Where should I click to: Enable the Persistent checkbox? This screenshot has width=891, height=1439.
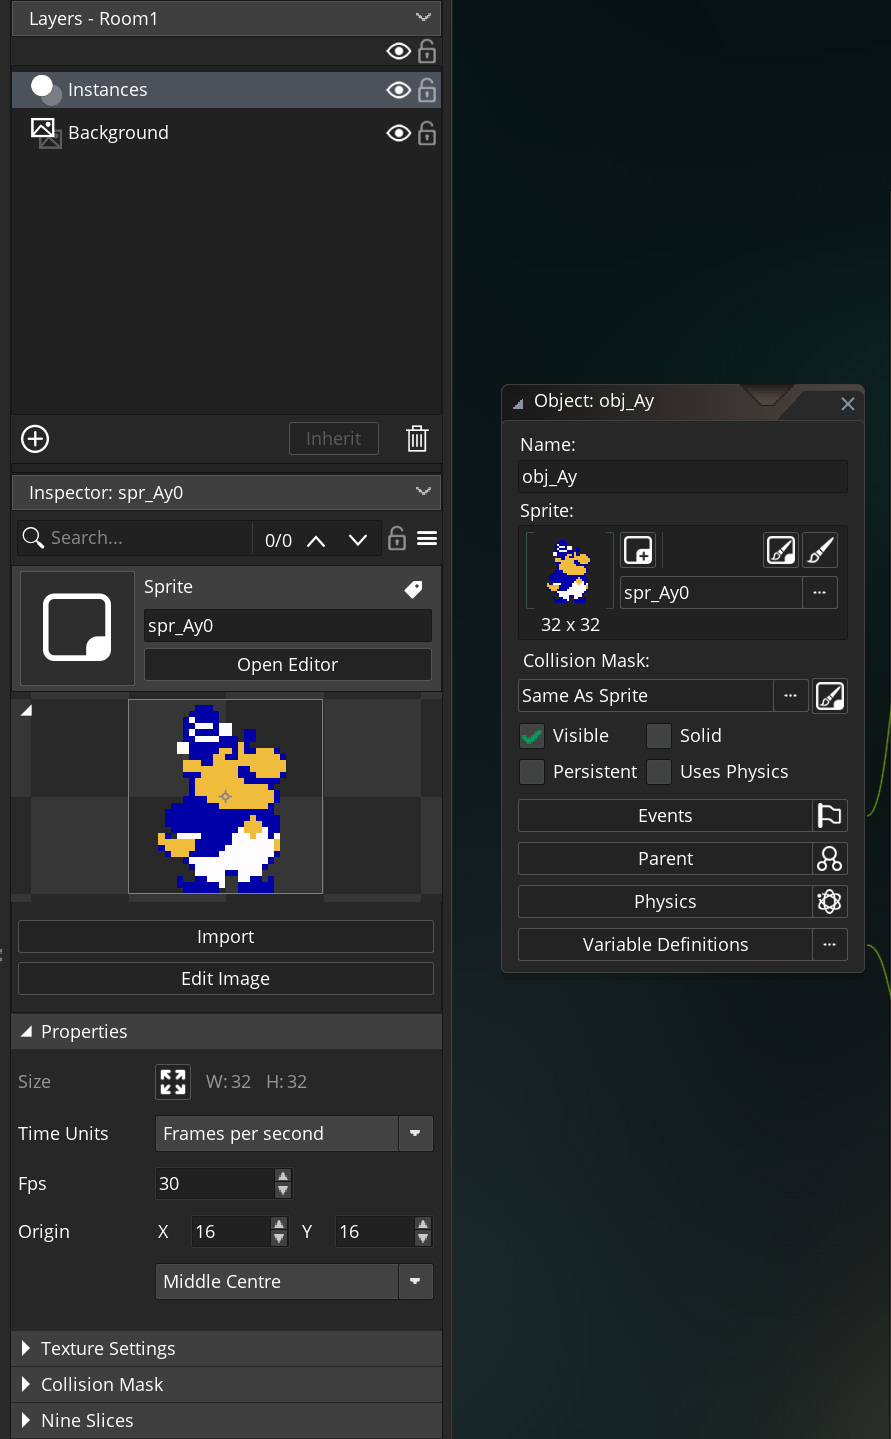click(532, 772)
